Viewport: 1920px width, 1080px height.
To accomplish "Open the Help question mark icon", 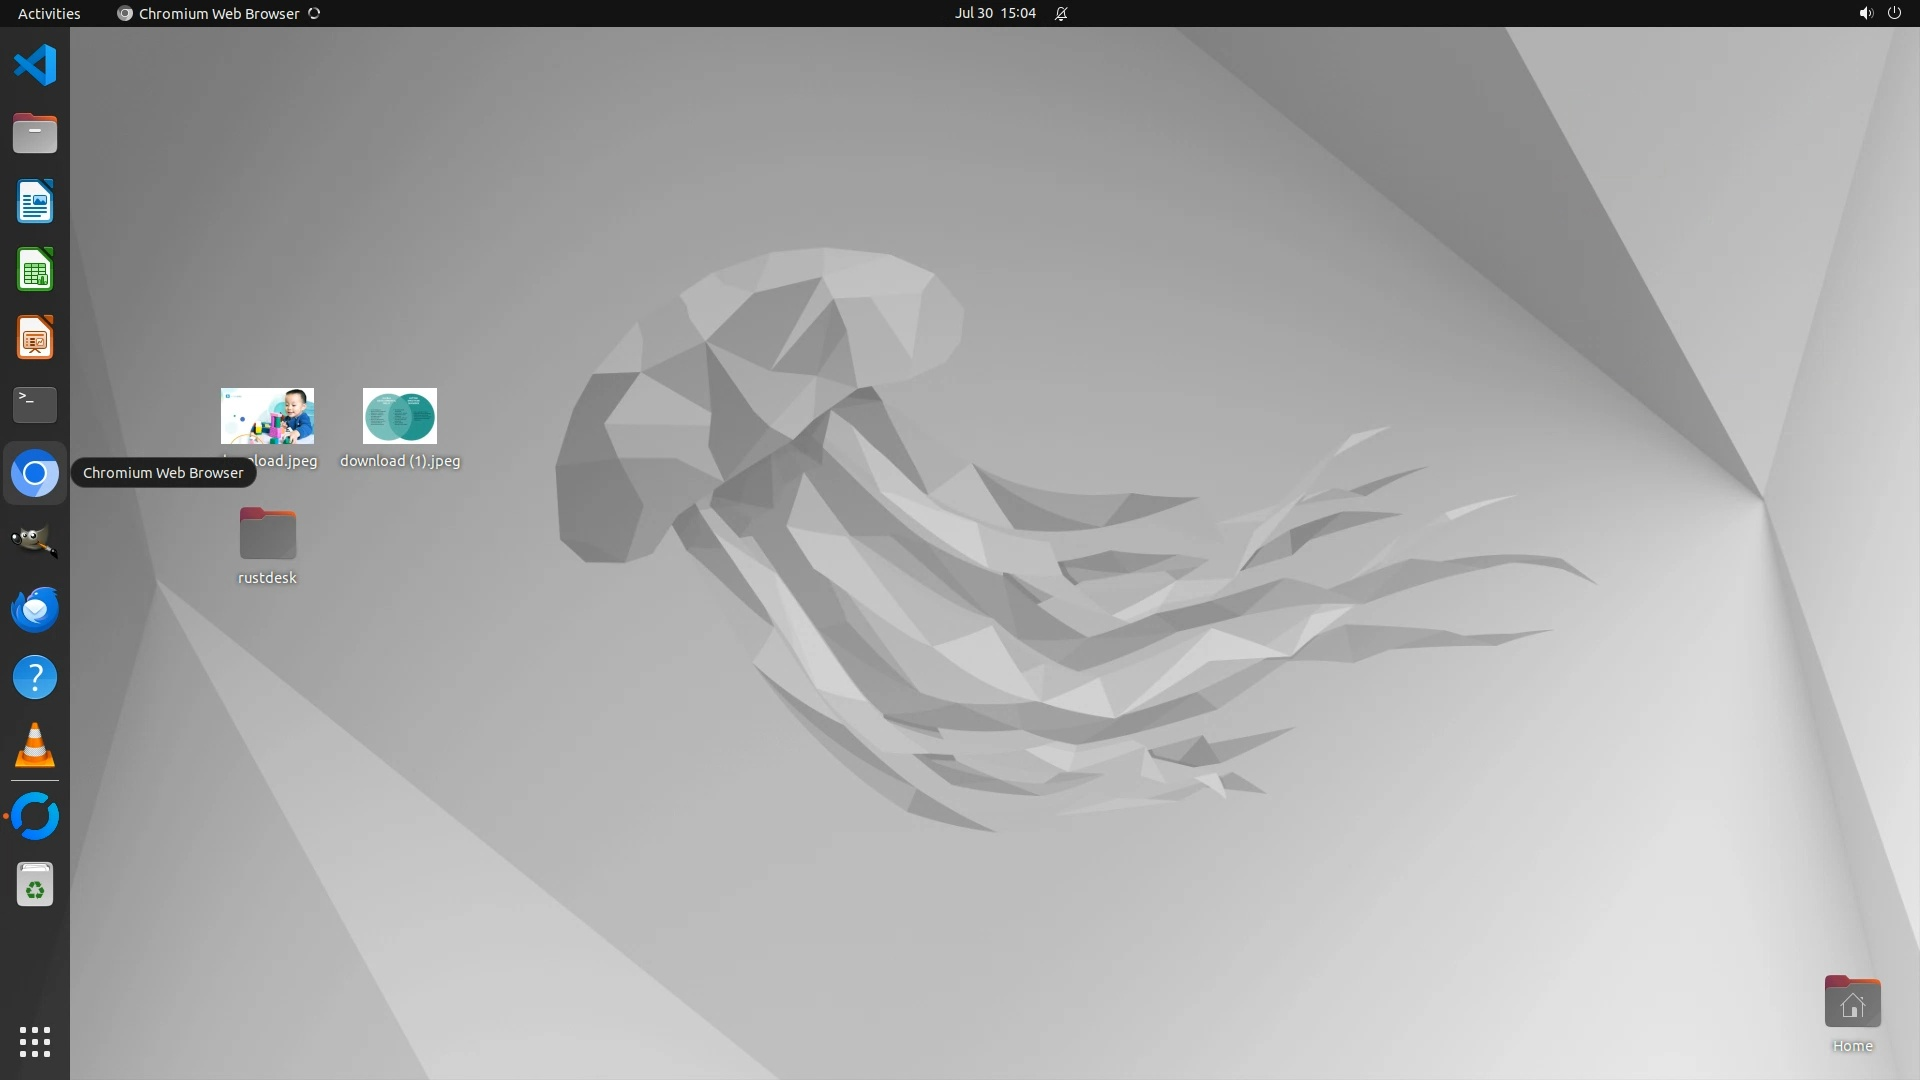I will click(x=35, y=678).
